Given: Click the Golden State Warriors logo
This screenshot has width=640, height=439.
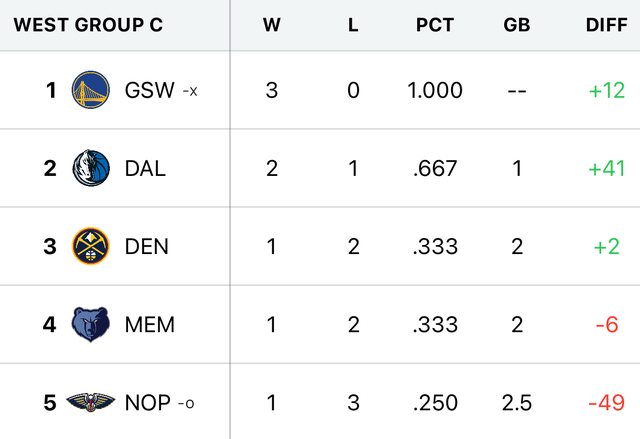Looking at the screenshot, I should [90, 90].
